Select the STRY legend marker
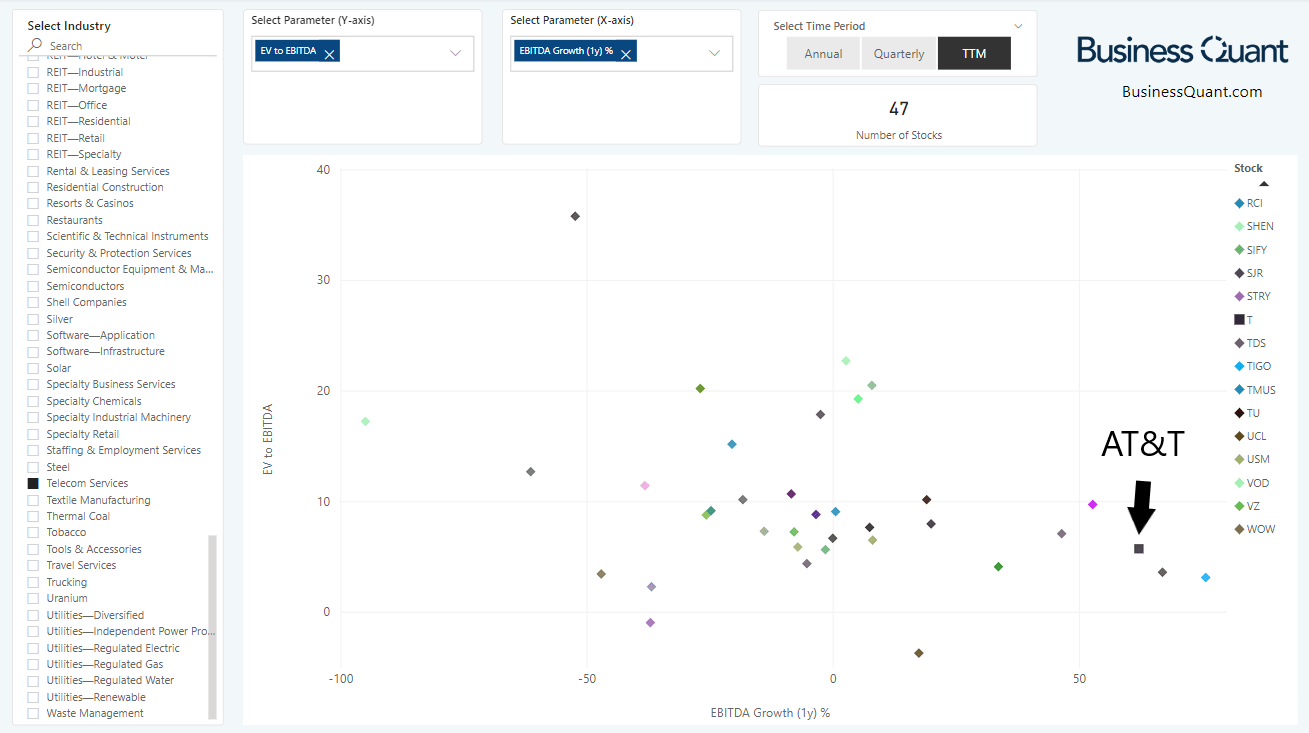This screenshot has height=733, width=1309. pos(1239,296)
